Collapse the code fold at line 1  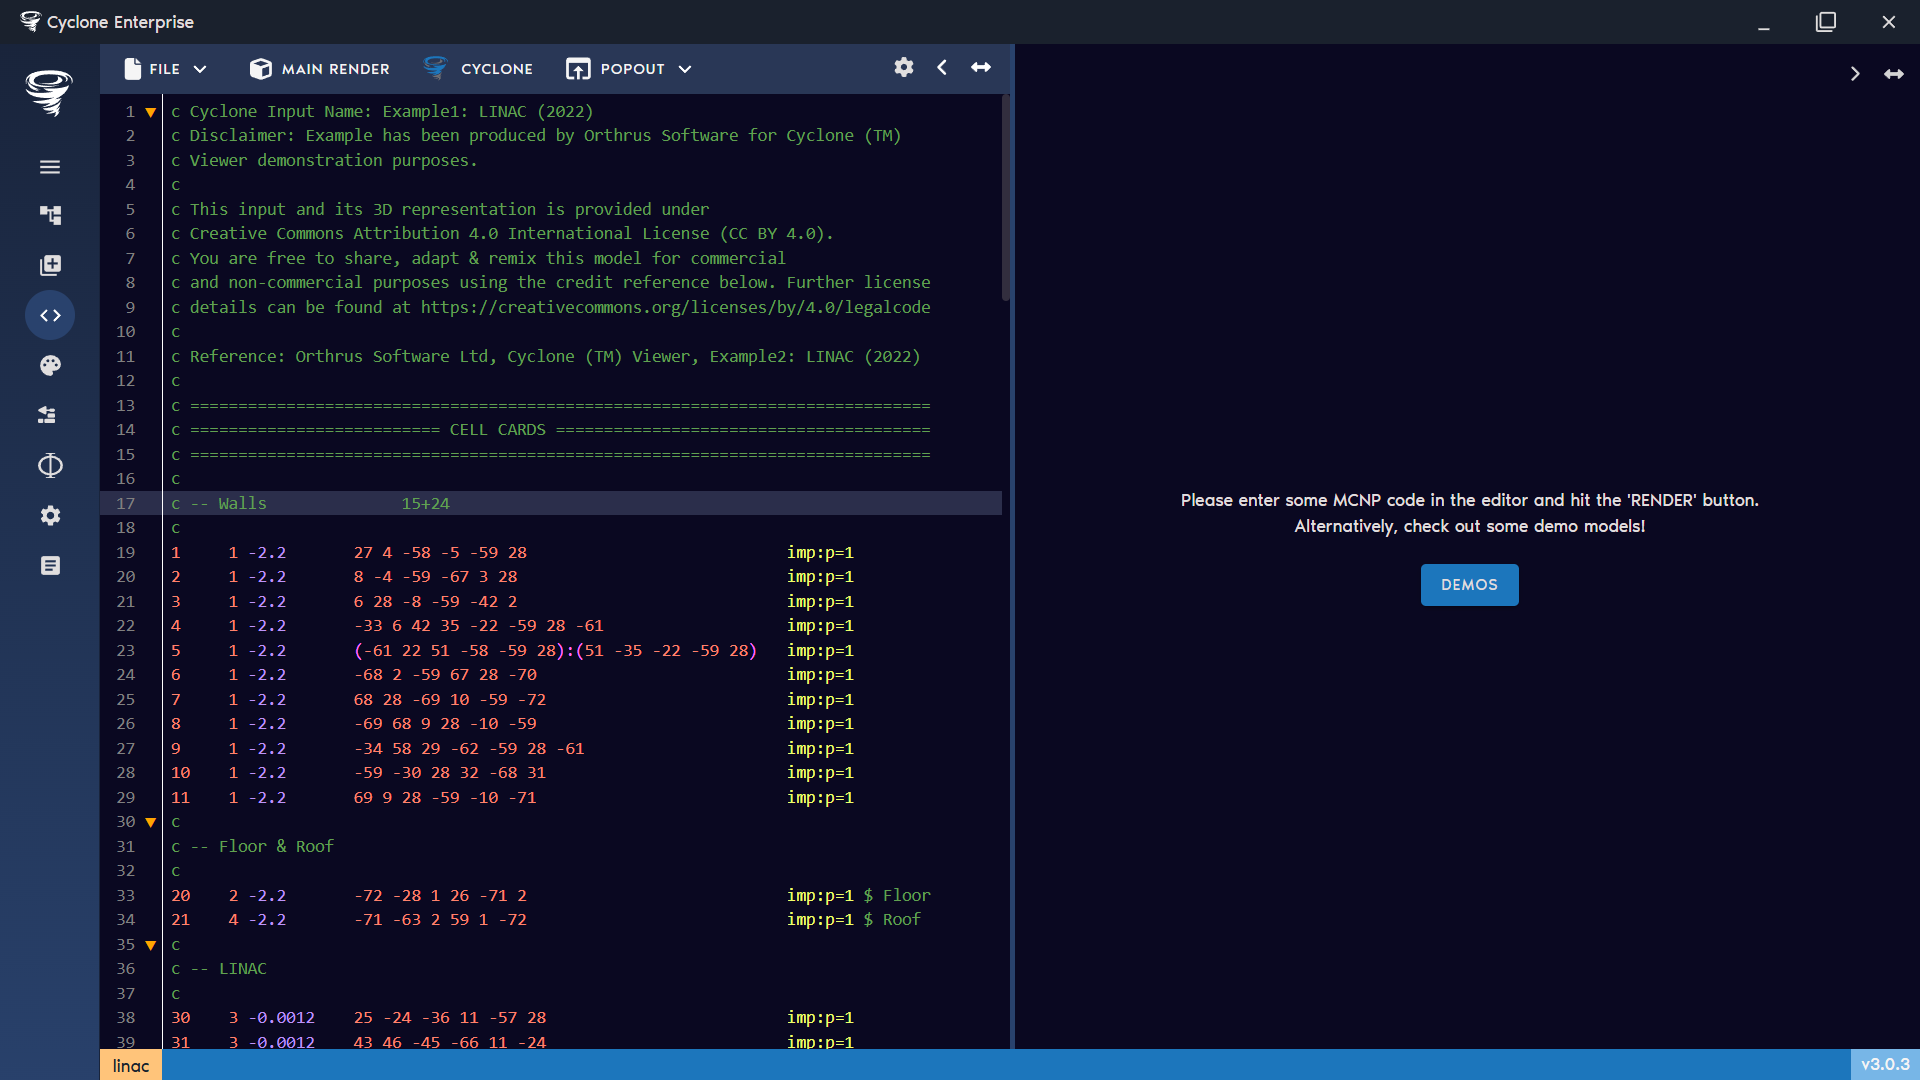[x=150, y=112]
